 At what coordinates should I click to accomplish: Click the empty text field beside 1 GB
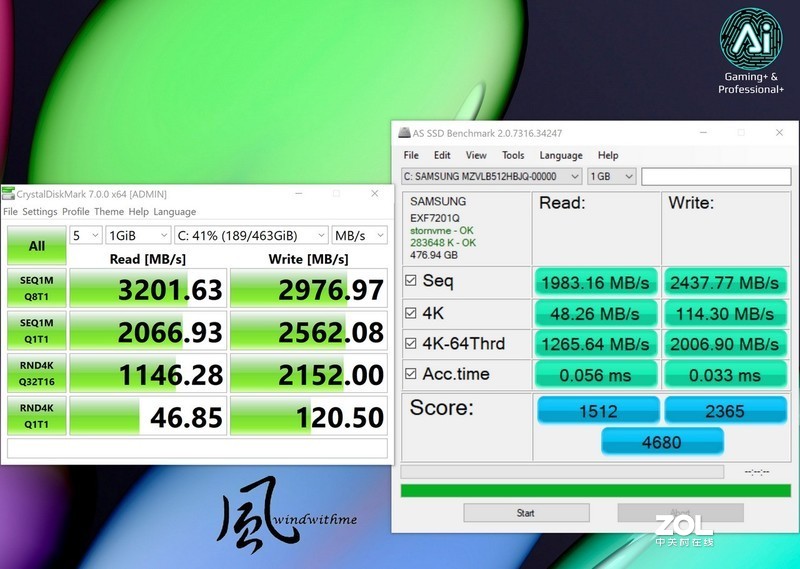click(x=716, y=176)
